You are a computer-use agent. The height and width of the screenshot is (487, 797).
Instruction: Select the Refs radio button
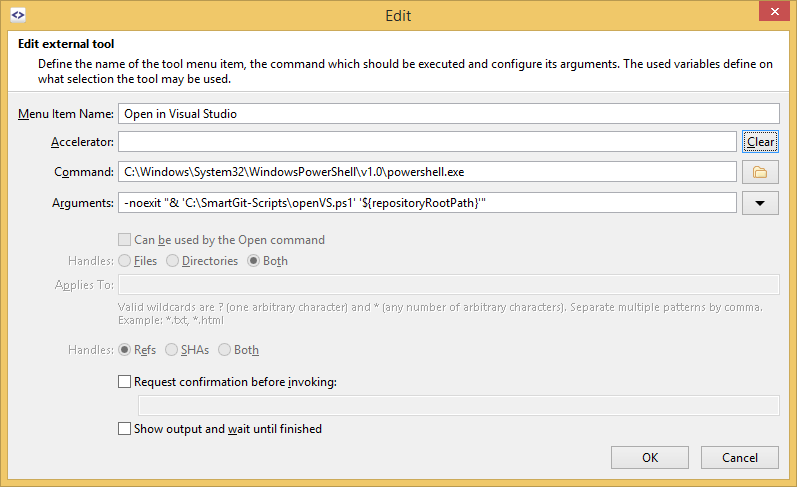125,350
